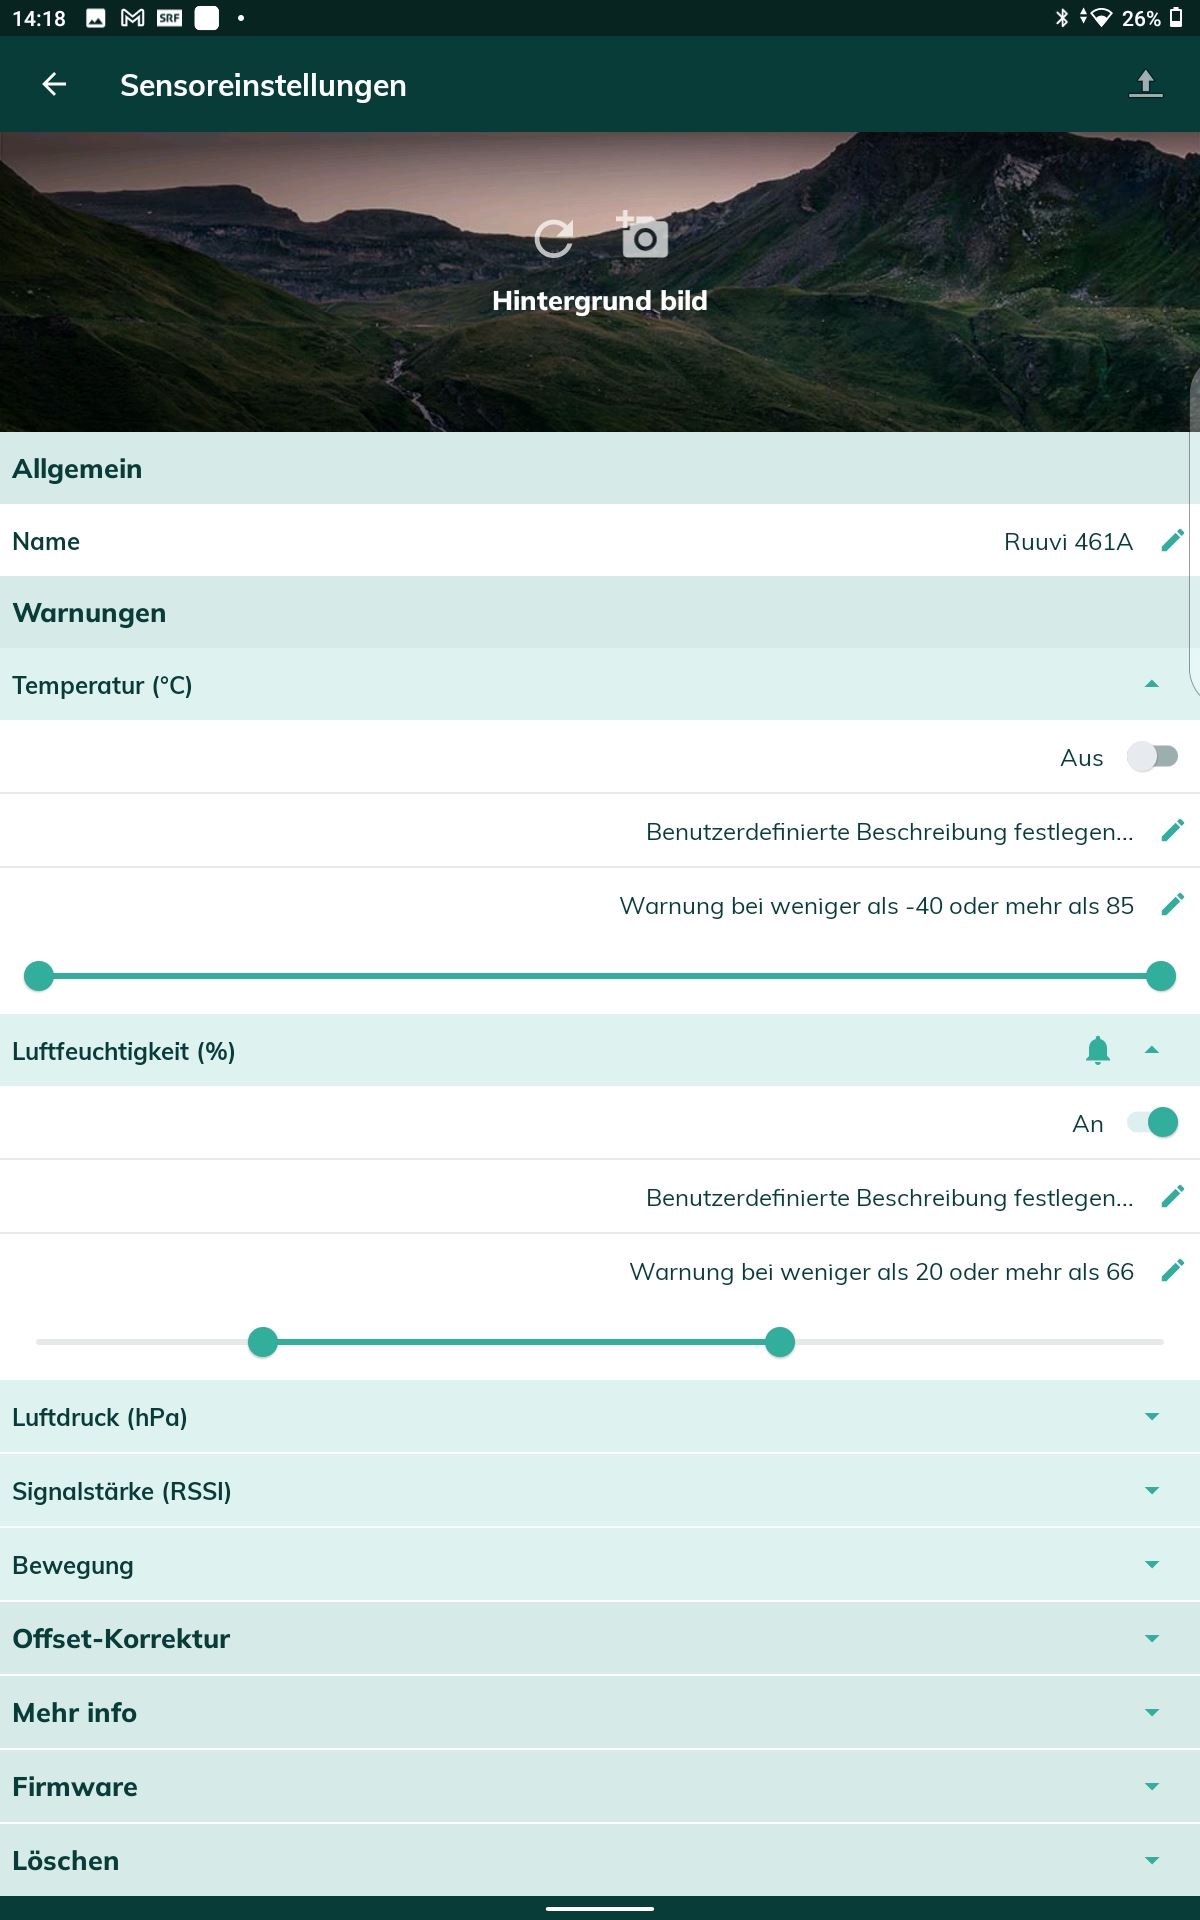The height and width of the screenshot is (1920, 1200).
Task: Add background photo with camera icon
Action: click(642, 234)
